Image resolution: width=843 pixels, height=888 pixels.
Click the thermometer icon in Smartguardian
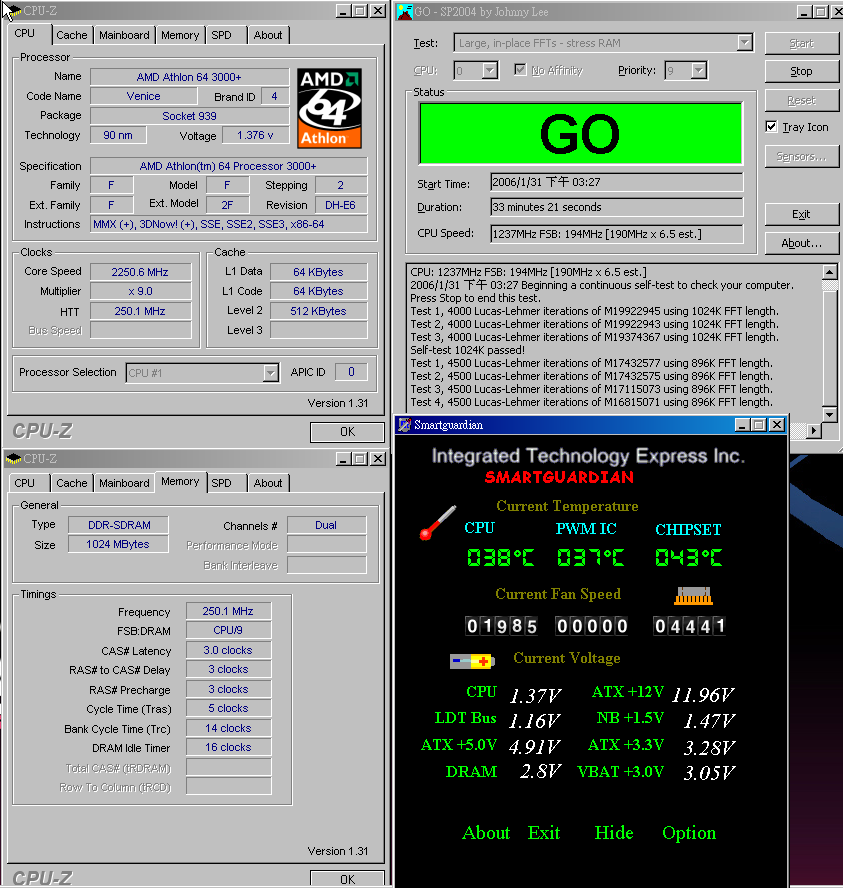[438, 522]
